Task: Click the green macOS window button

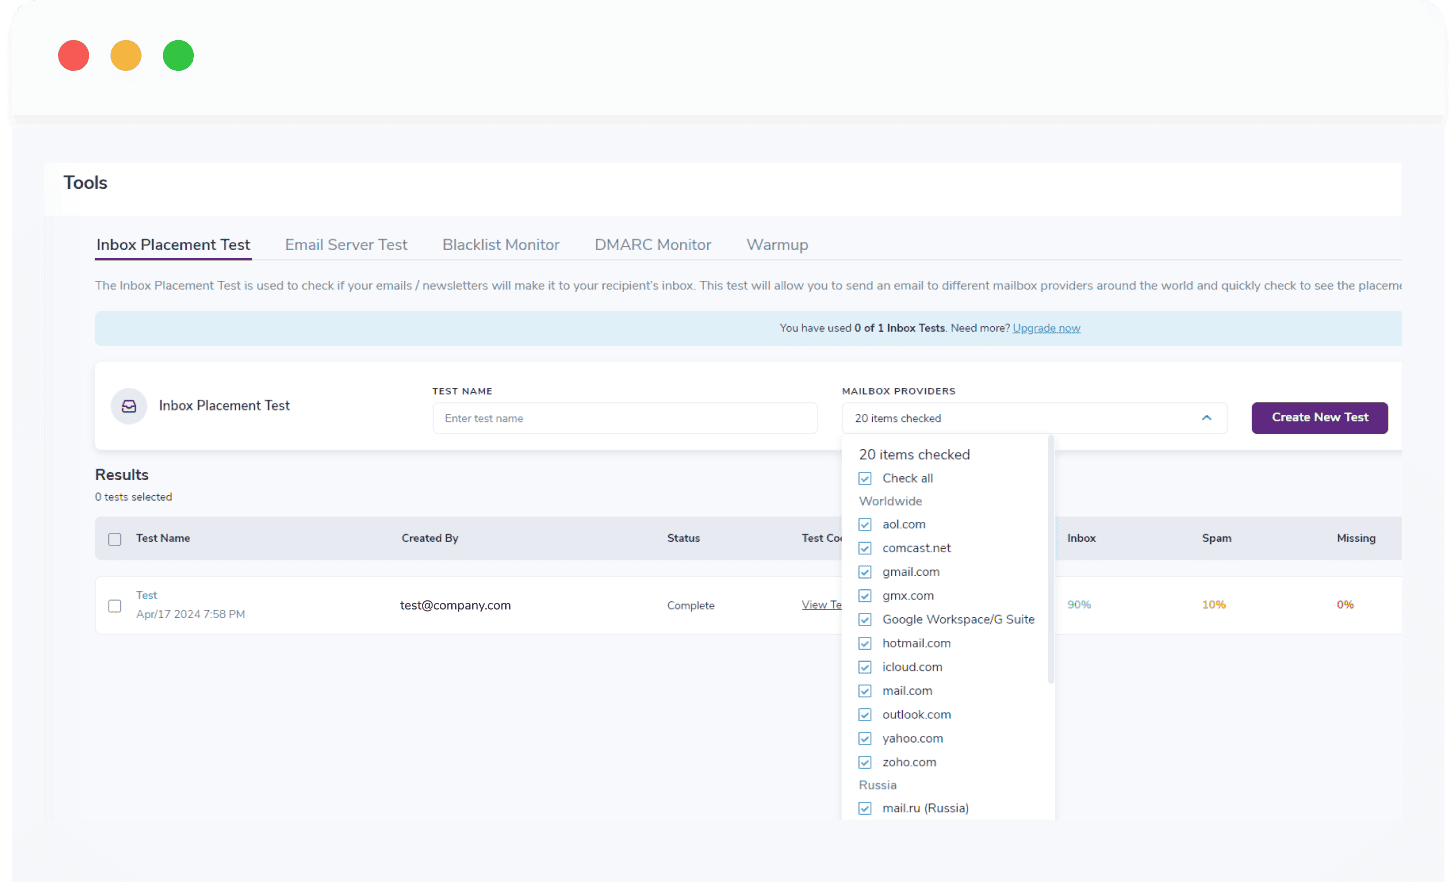Action: click(x=178, y=55)
